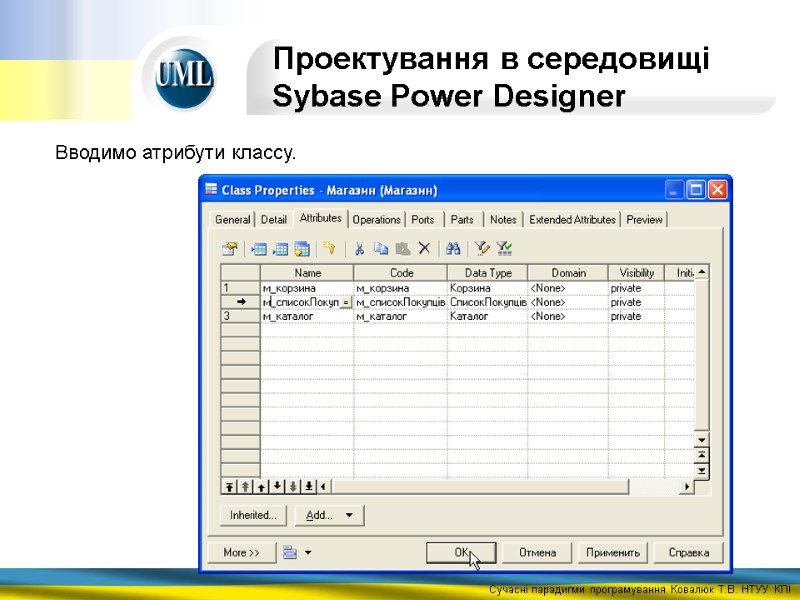
Task: Select the Copy icon on the toolbar
Action: point(380,248)
